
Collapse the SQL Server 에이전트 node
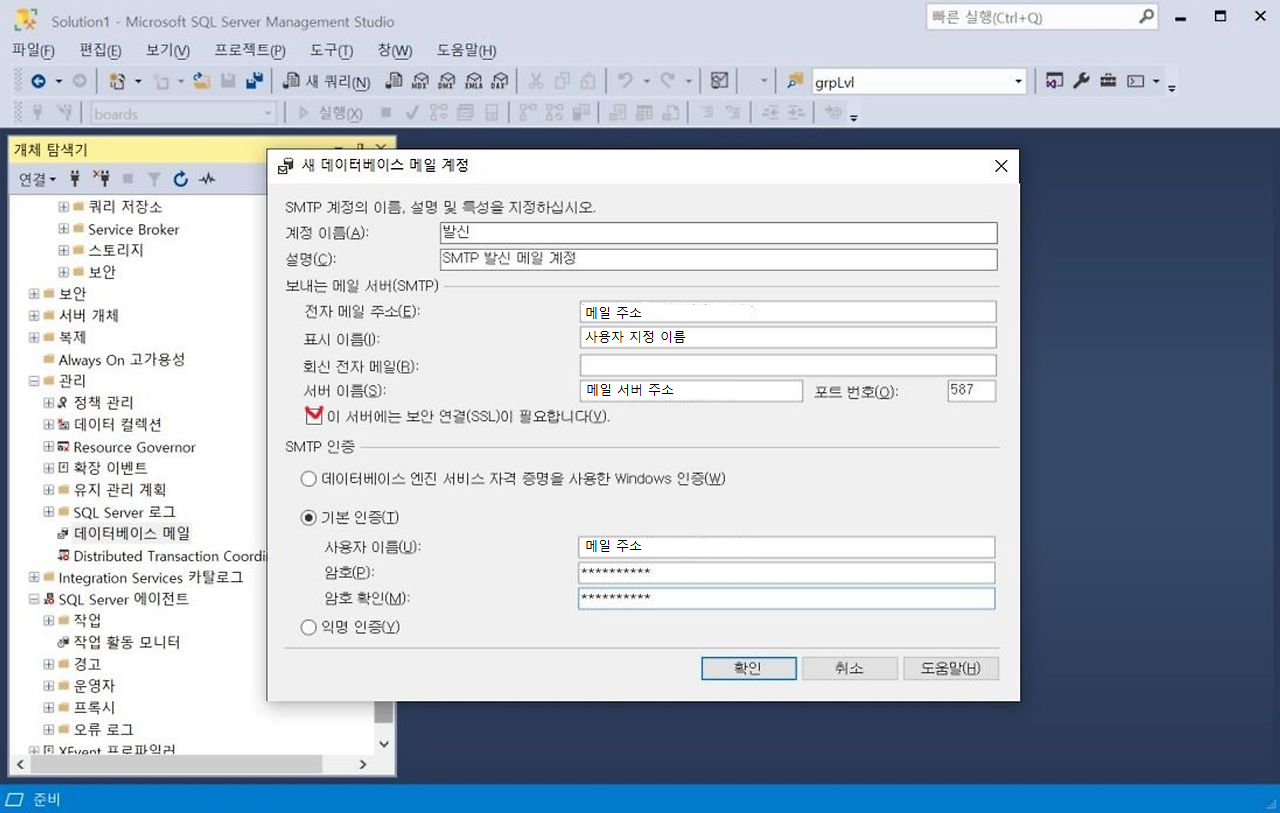(35, 599)
